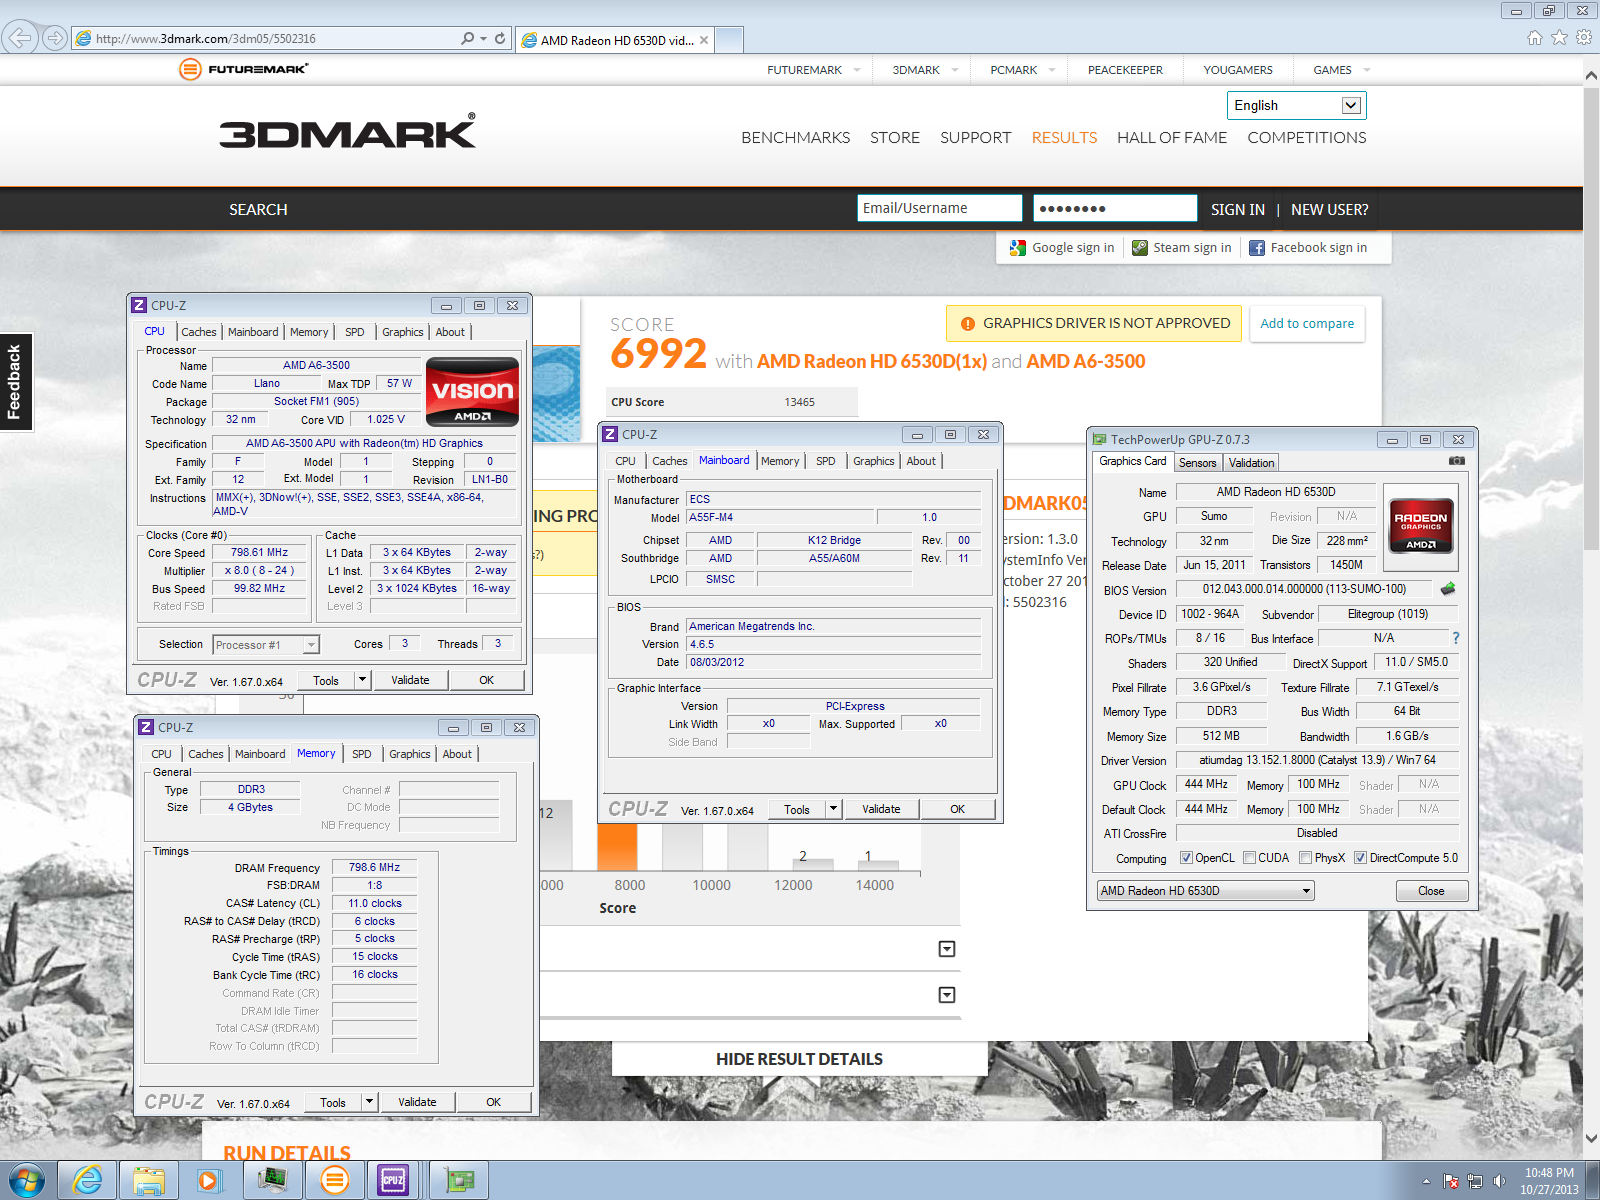Refresh the page with reload icon
The width and height of the screenshot is (1600, 1200).
500,38
